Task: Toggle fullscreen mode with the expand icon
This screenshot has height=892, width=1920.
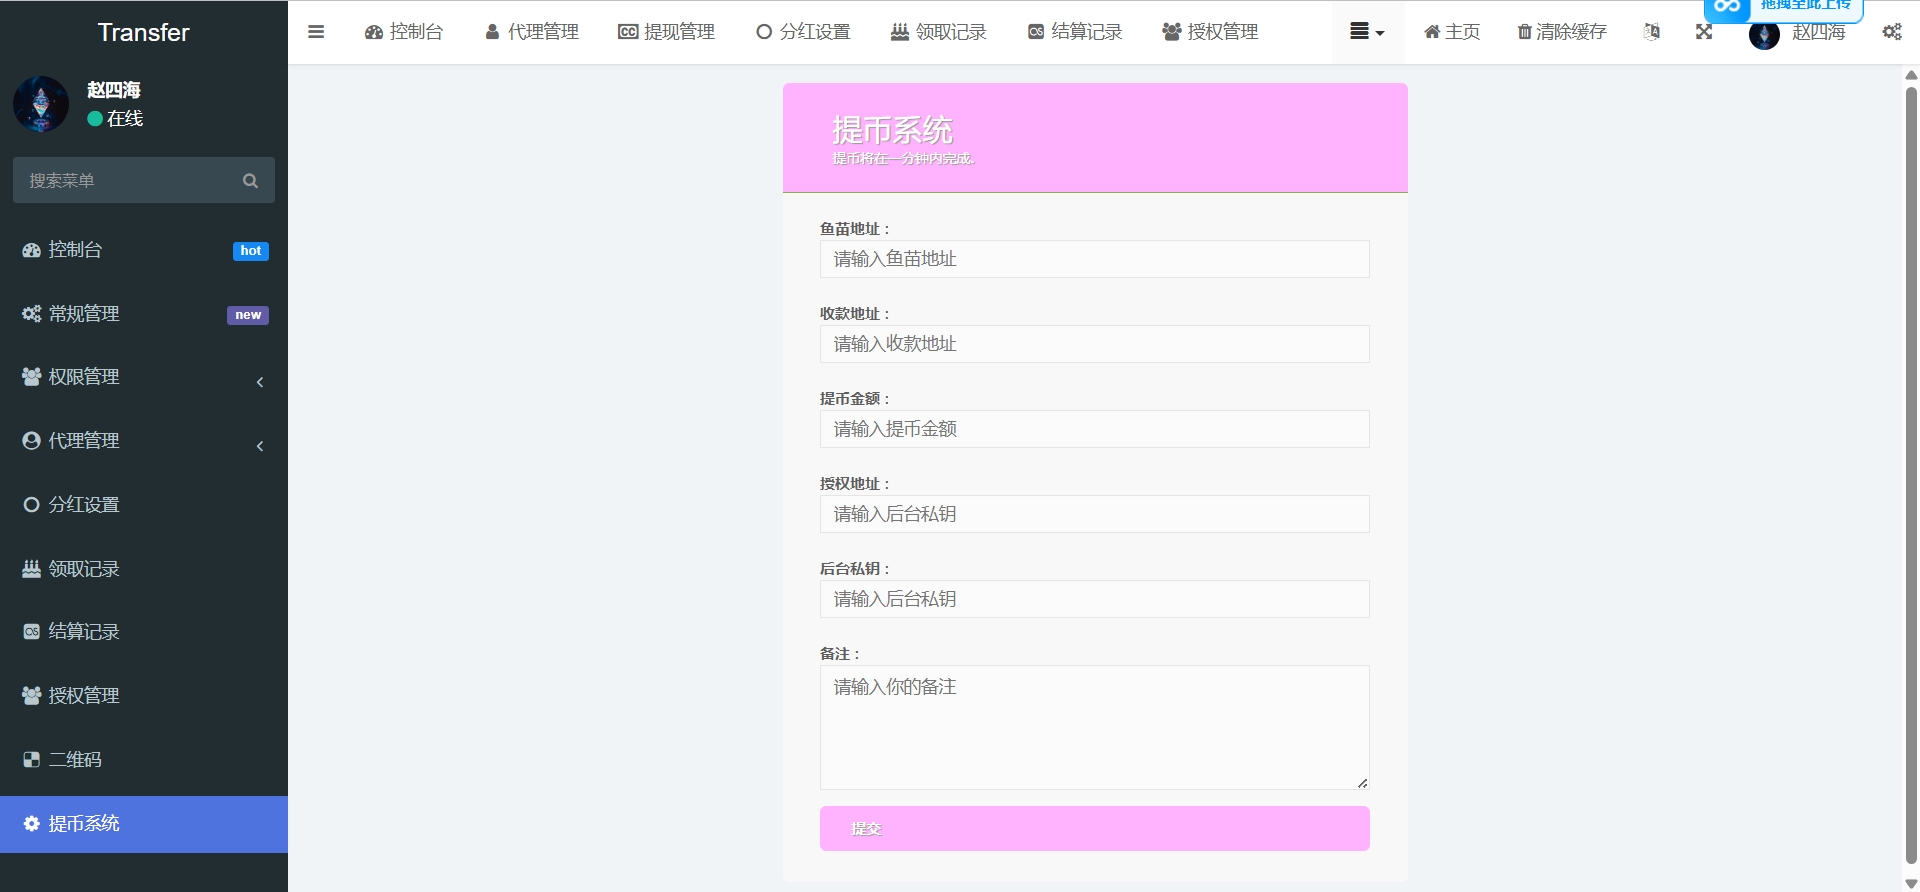Action: pyautogui.click(x=1704, y=32)
